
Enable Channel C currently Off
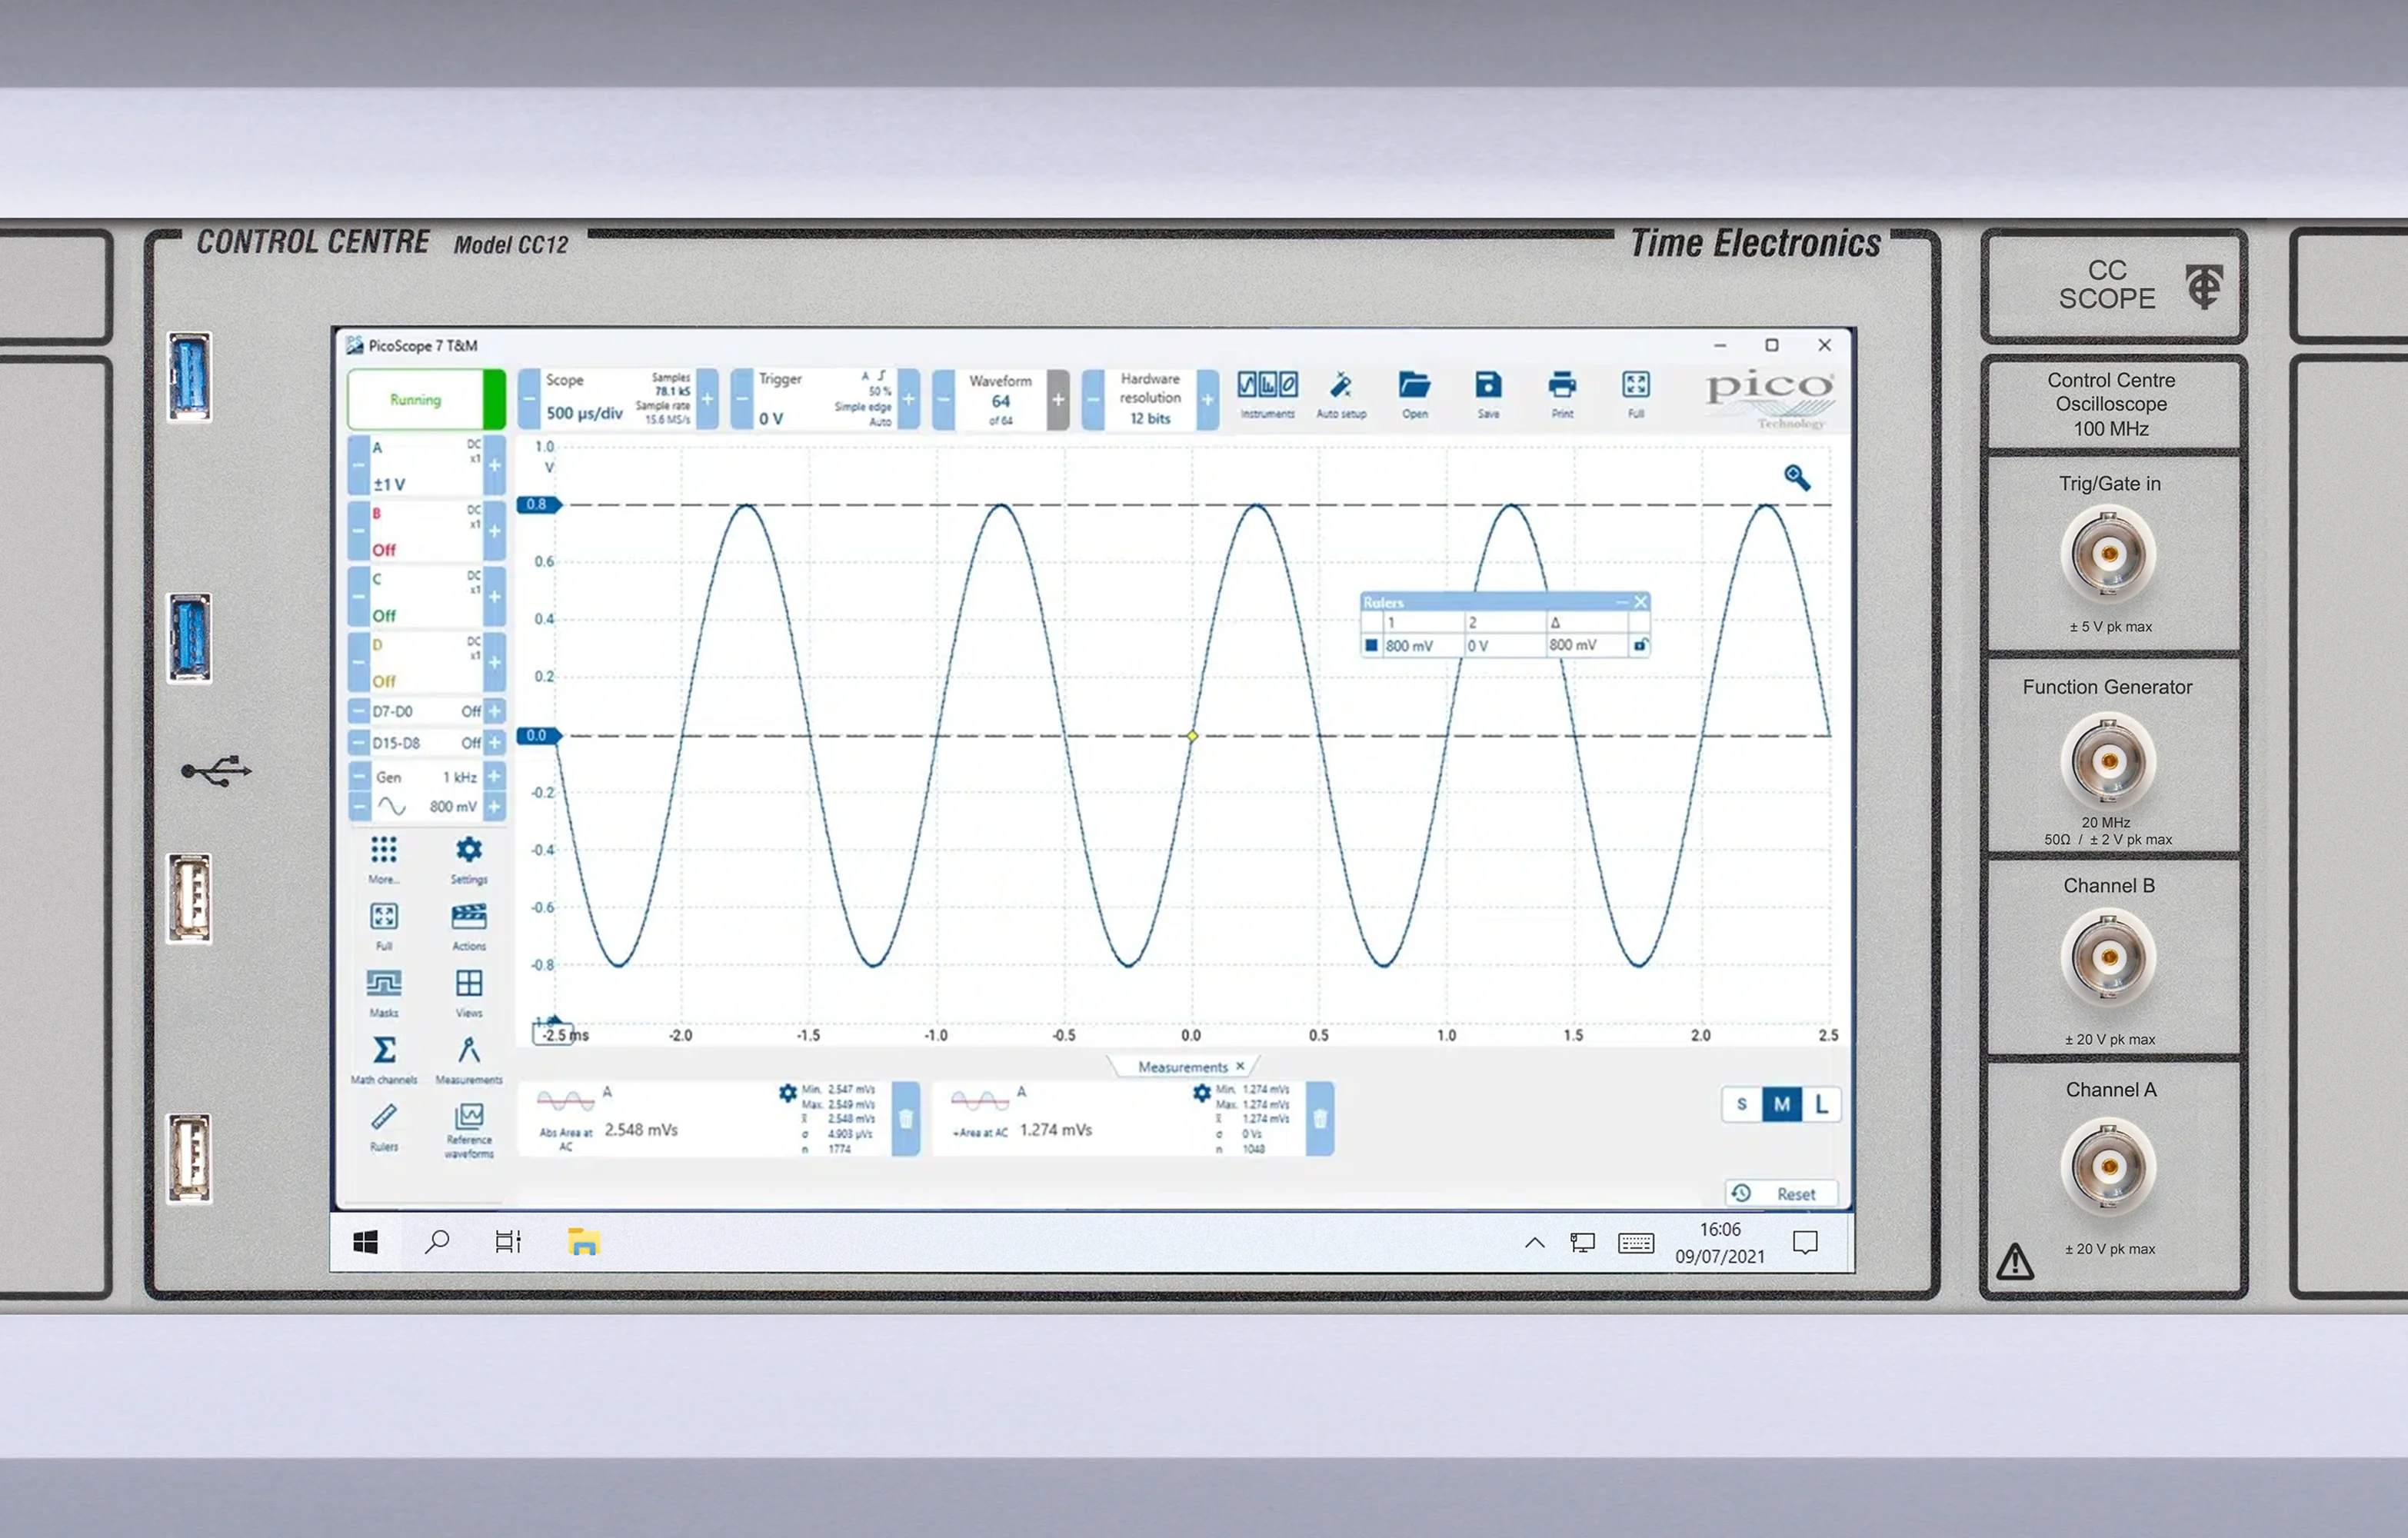pos(384,616)
